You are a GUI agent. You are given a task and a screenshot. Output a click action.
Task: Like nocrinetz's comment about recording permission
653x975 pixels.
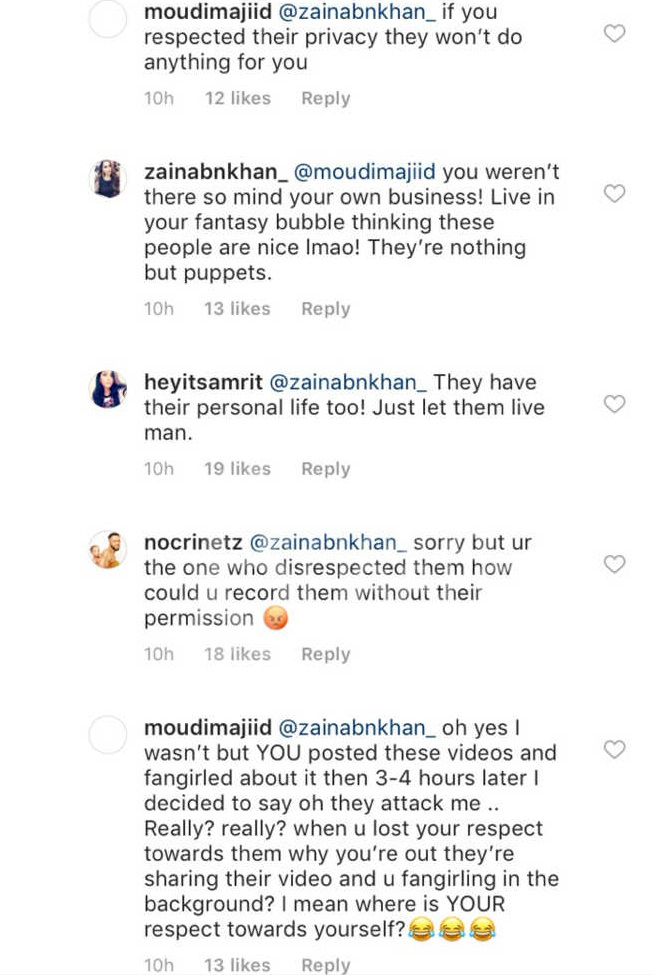coord(615,564)
